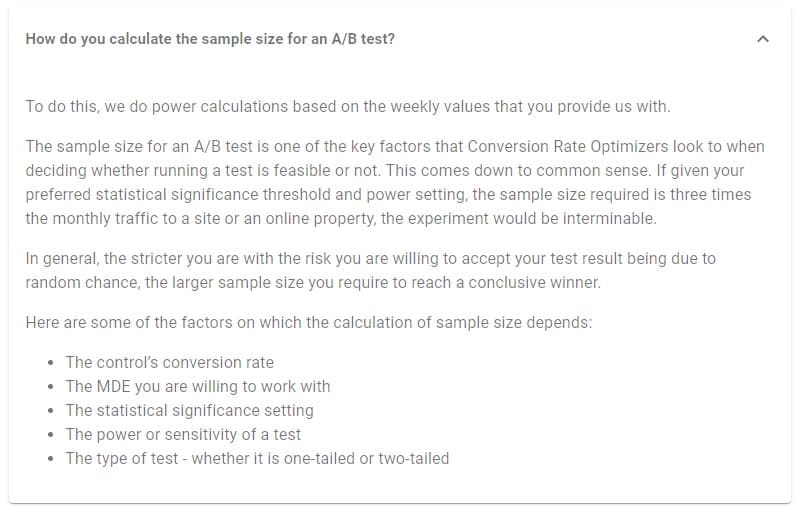Screen dimensions: 798x508
Task: Click the words 'random chance' in the third paragraph
Action: [x=73, y=283]
